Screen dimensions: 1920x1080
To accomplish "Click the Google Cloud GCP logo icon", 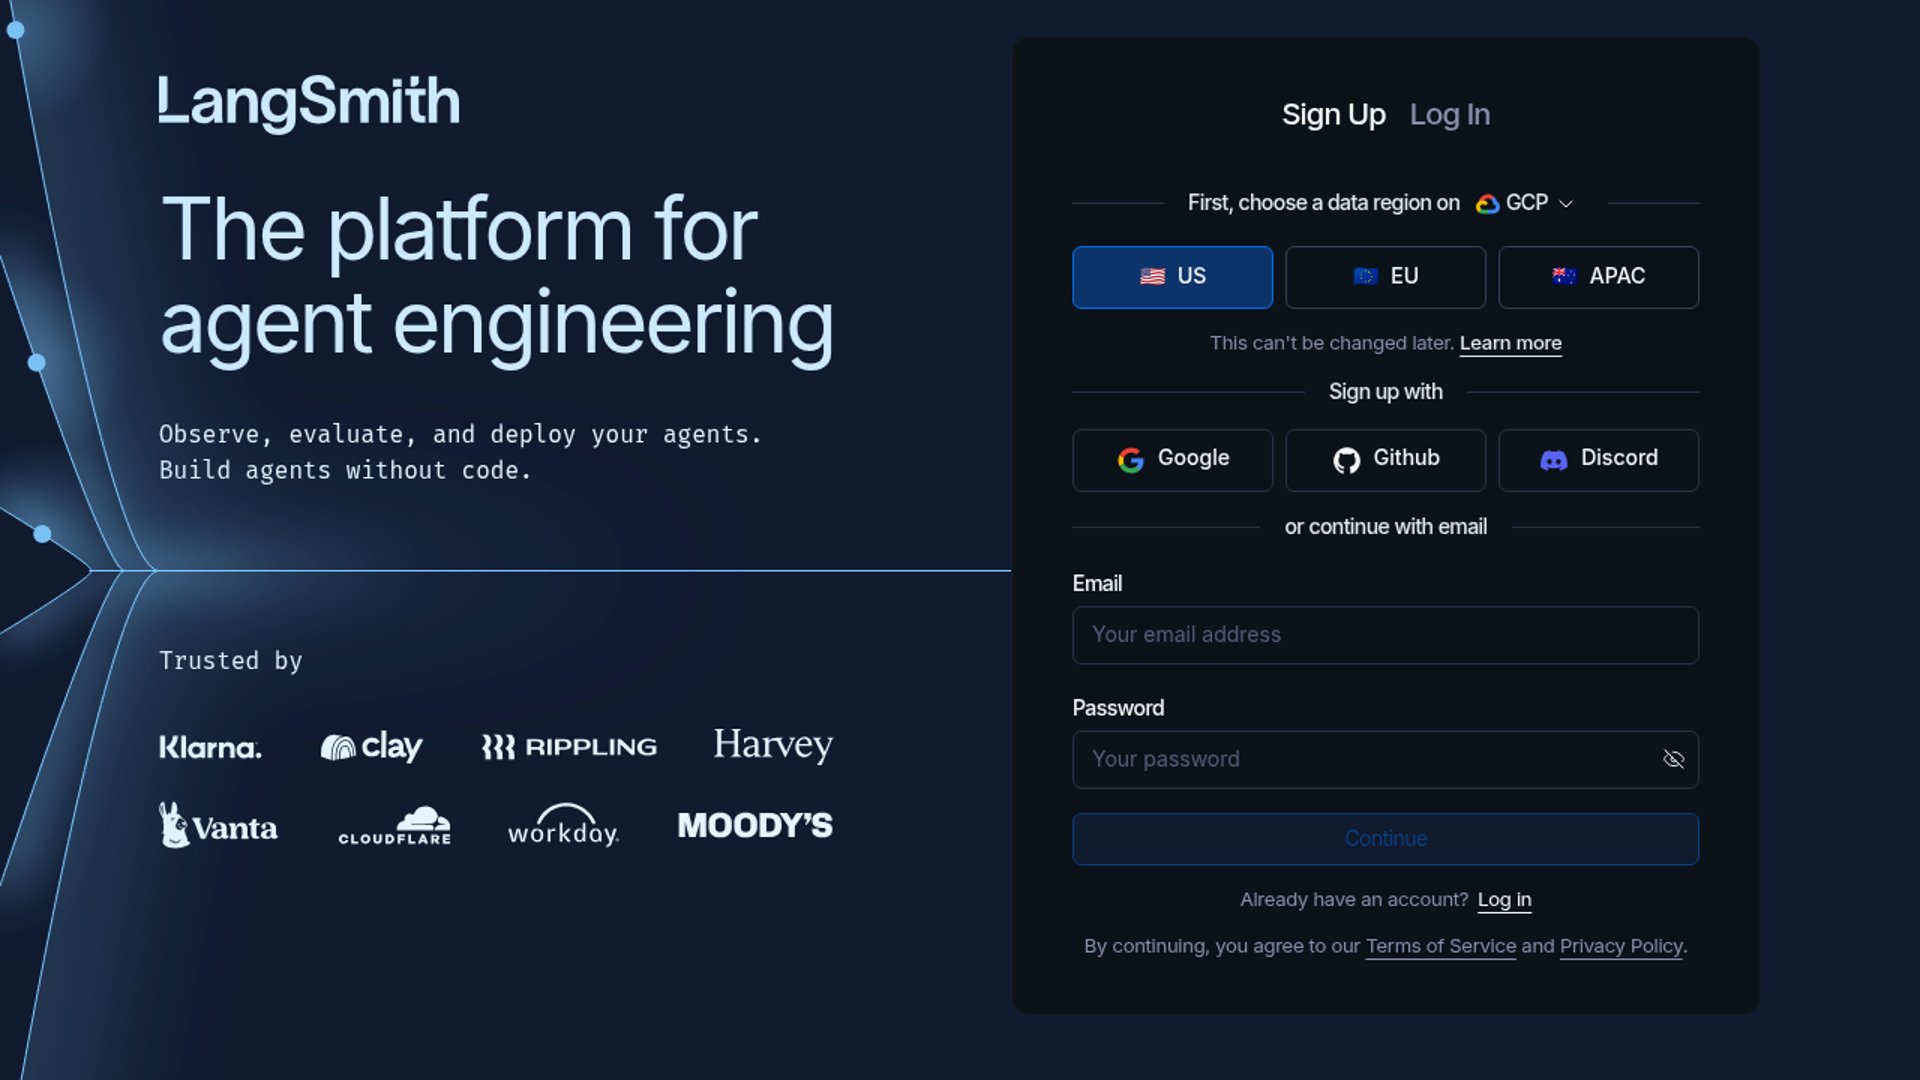I will (x=1487, y=203).
